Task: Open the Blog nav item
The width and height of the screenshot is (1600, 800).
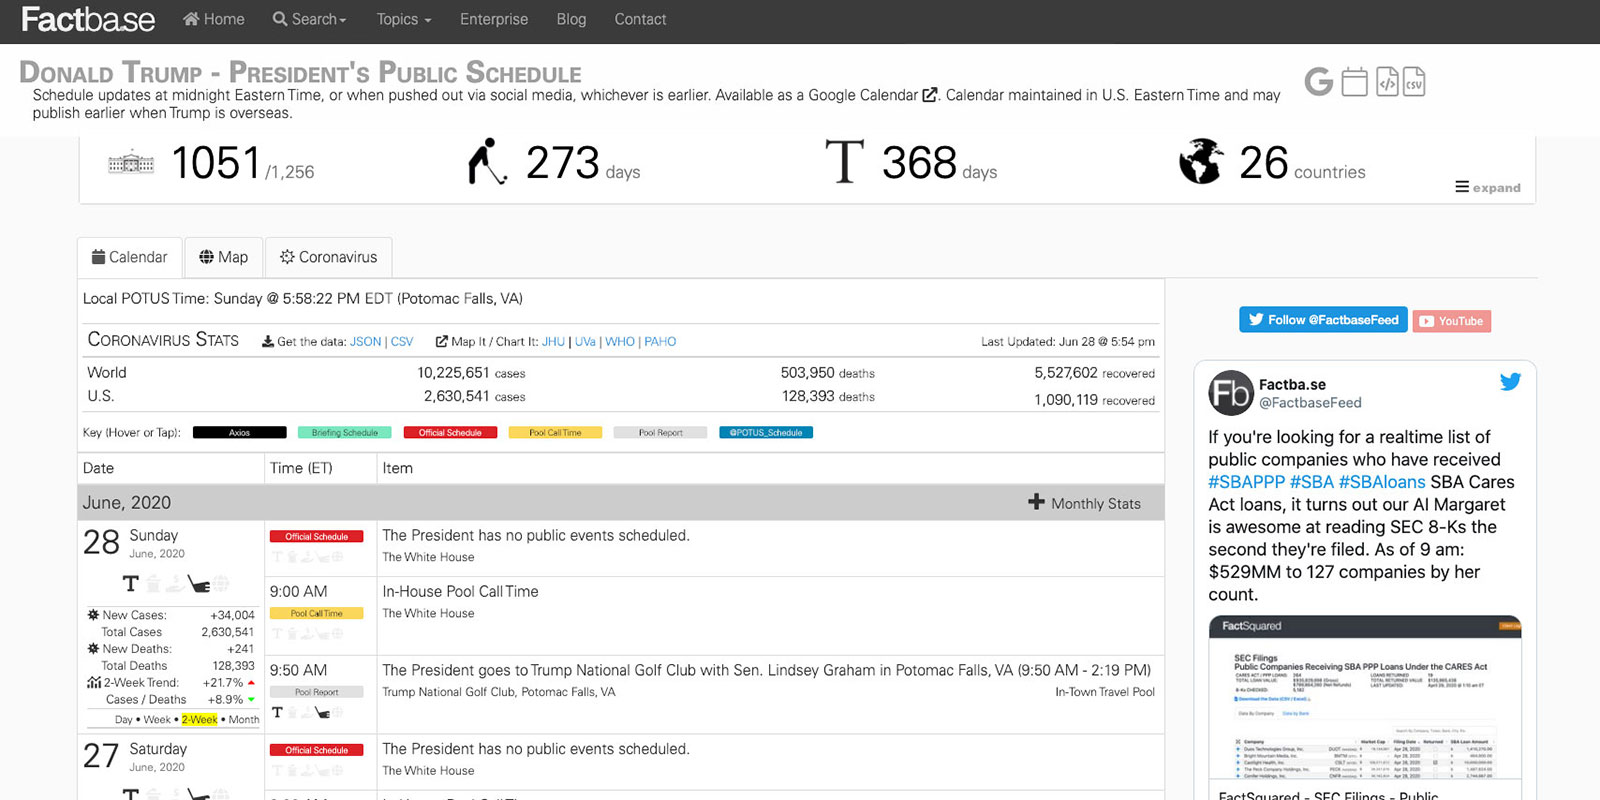Action: point(571,19)
